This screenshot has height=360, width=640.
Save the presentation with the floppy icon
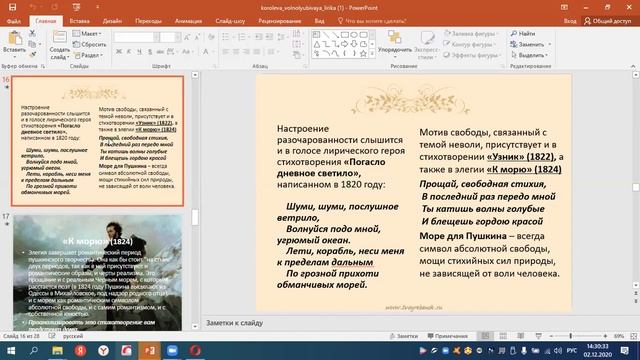(x=13, y=7)
